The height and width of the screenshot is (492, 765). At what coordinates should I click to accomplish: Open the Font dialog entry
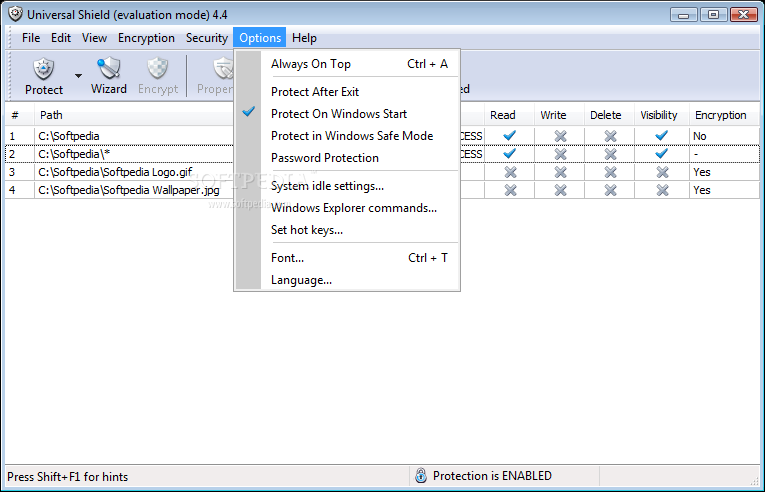(x=347, y=258)
